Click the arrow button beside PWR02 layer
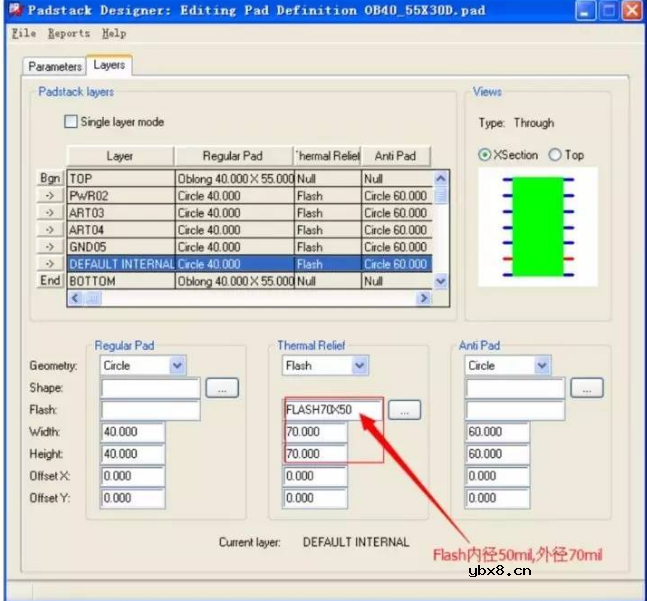Screen dimensions: 647x601 pos(50,196)
